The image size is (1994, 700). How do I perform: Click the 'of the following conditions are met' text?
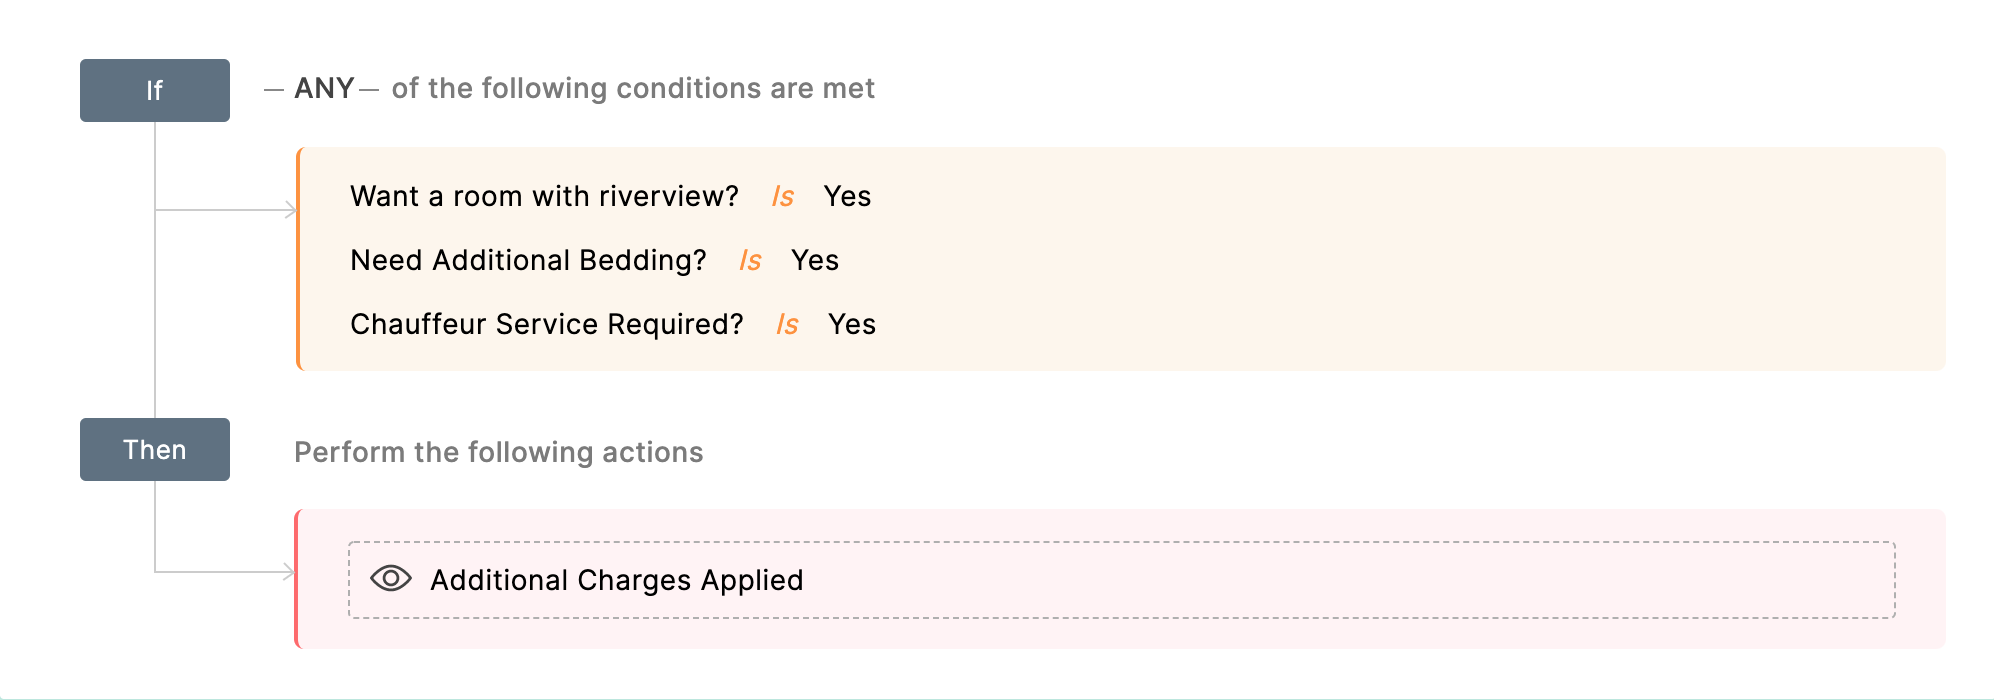[x=633, y=89]
